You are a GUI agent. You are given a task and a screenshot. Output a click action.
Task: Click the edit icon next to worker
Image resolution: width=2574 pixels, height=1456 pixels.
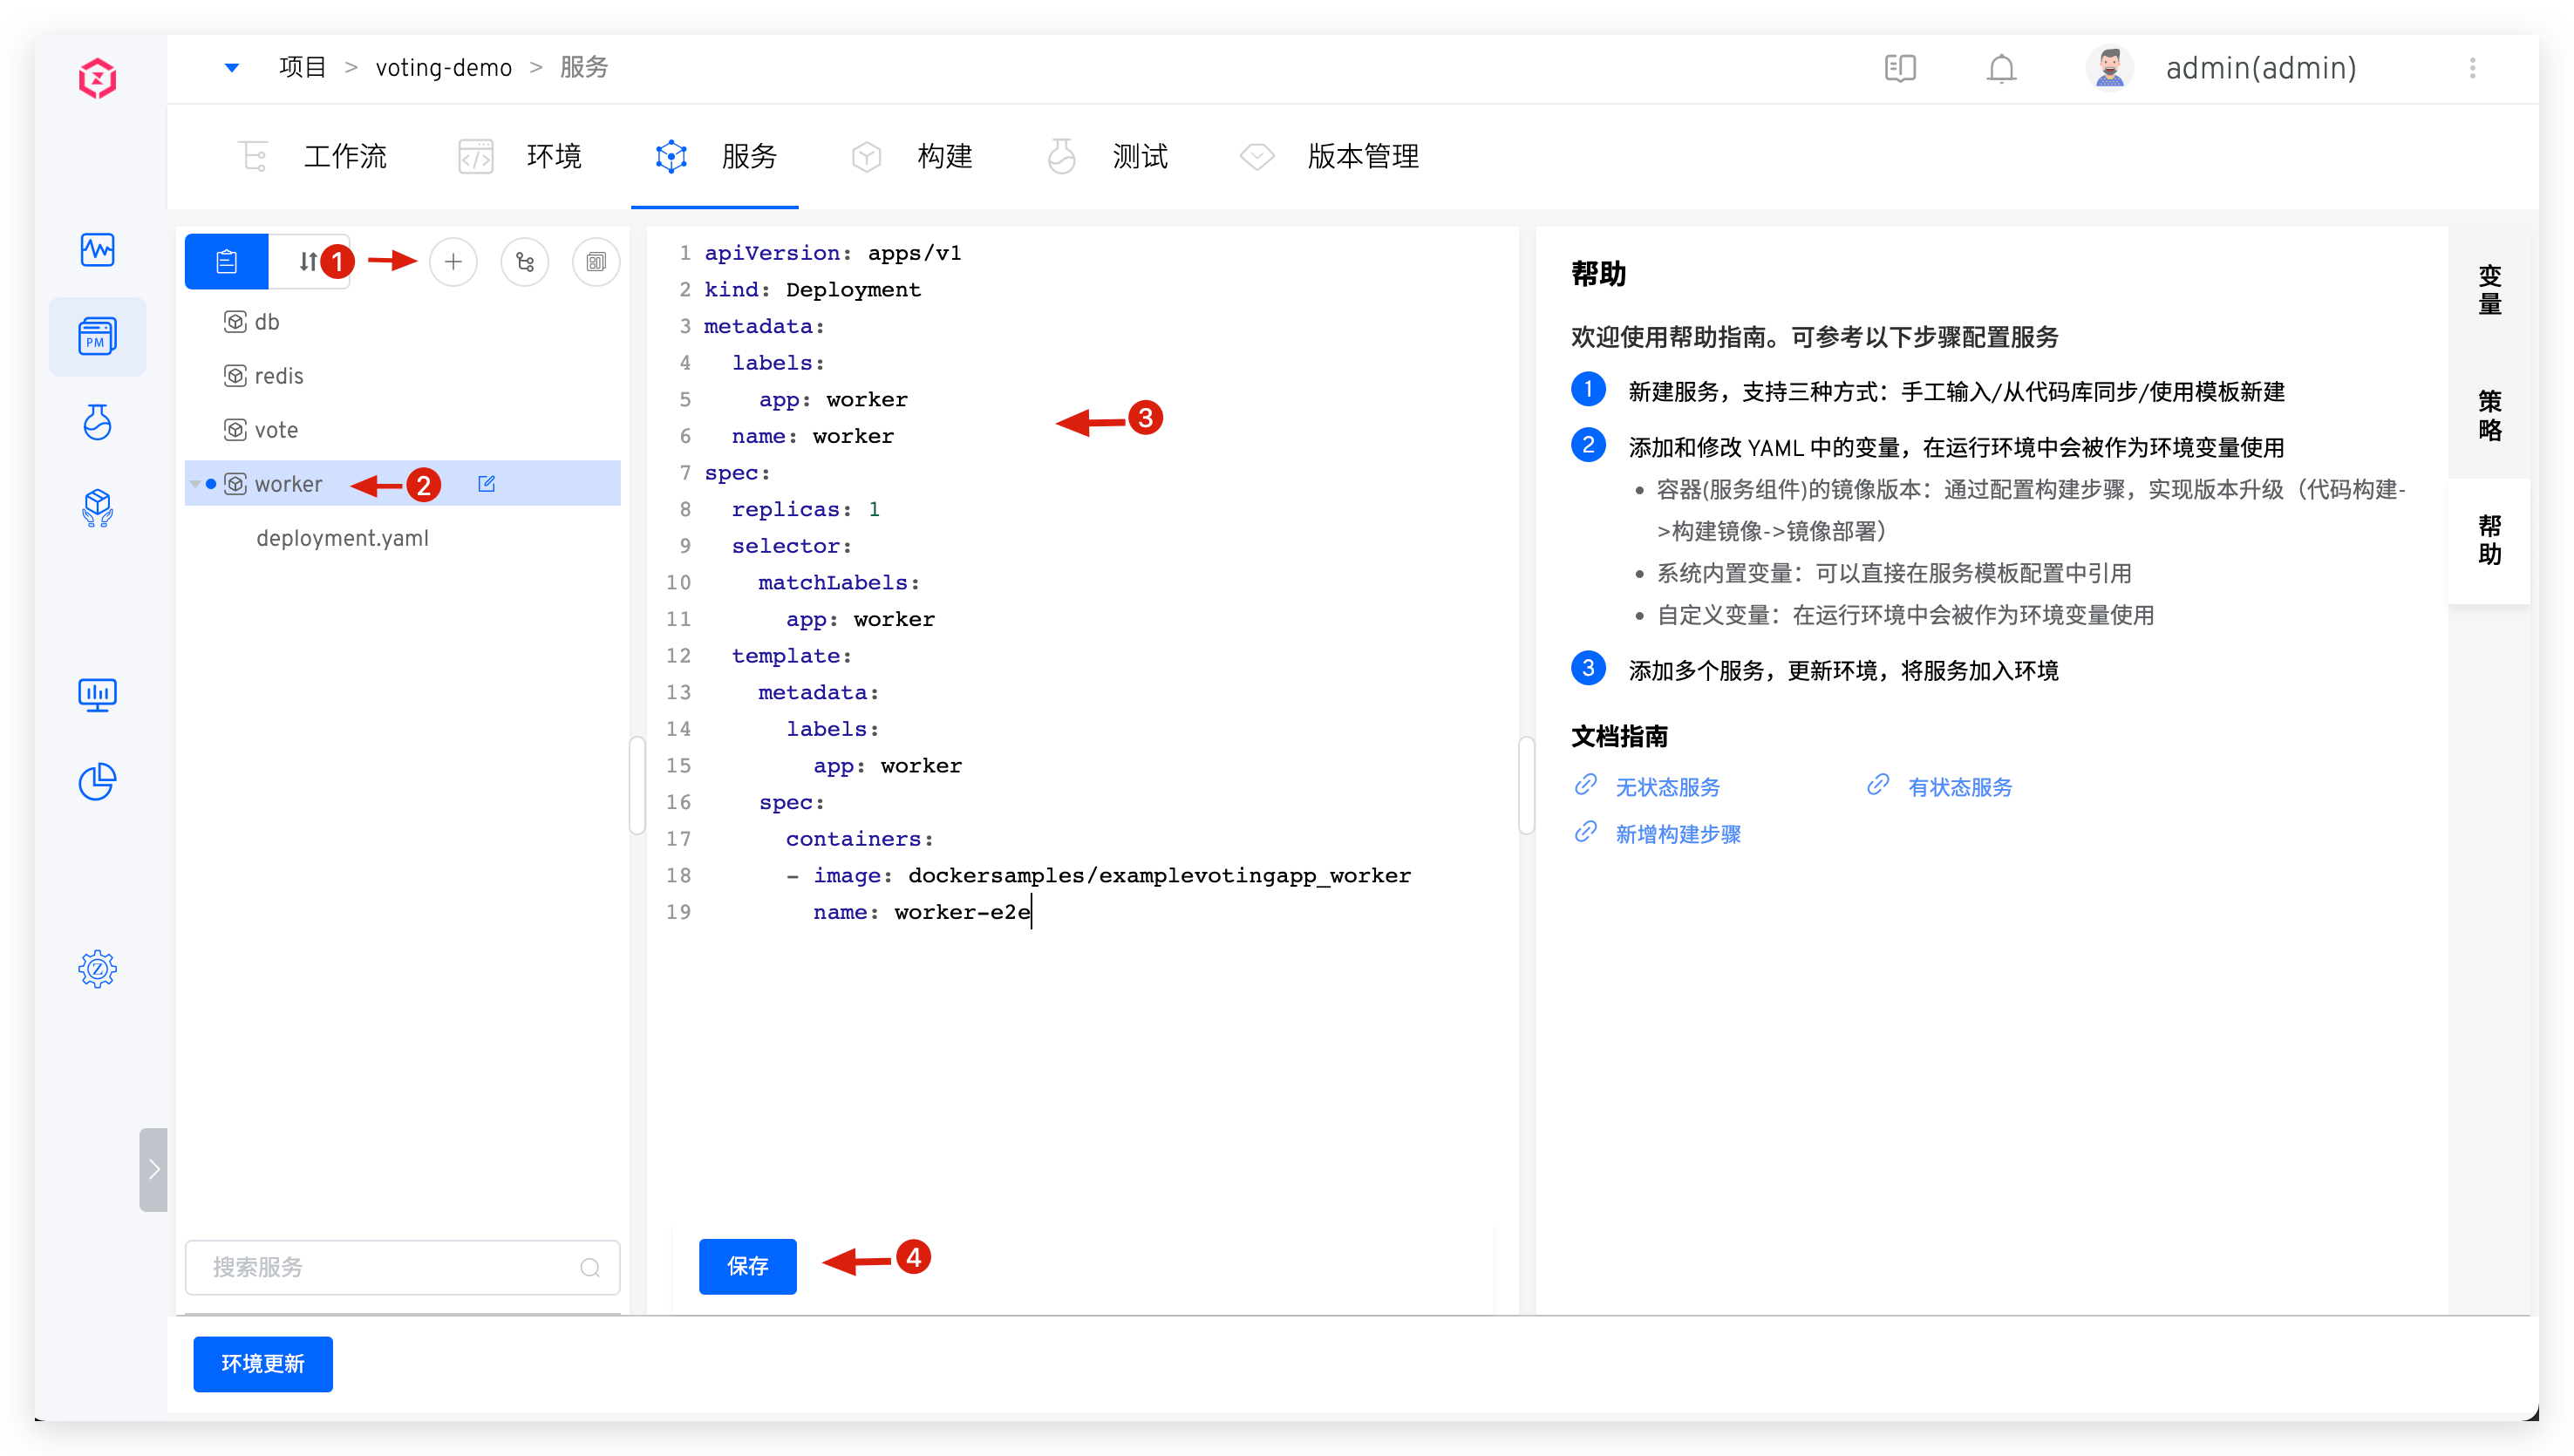pos(487,484)
